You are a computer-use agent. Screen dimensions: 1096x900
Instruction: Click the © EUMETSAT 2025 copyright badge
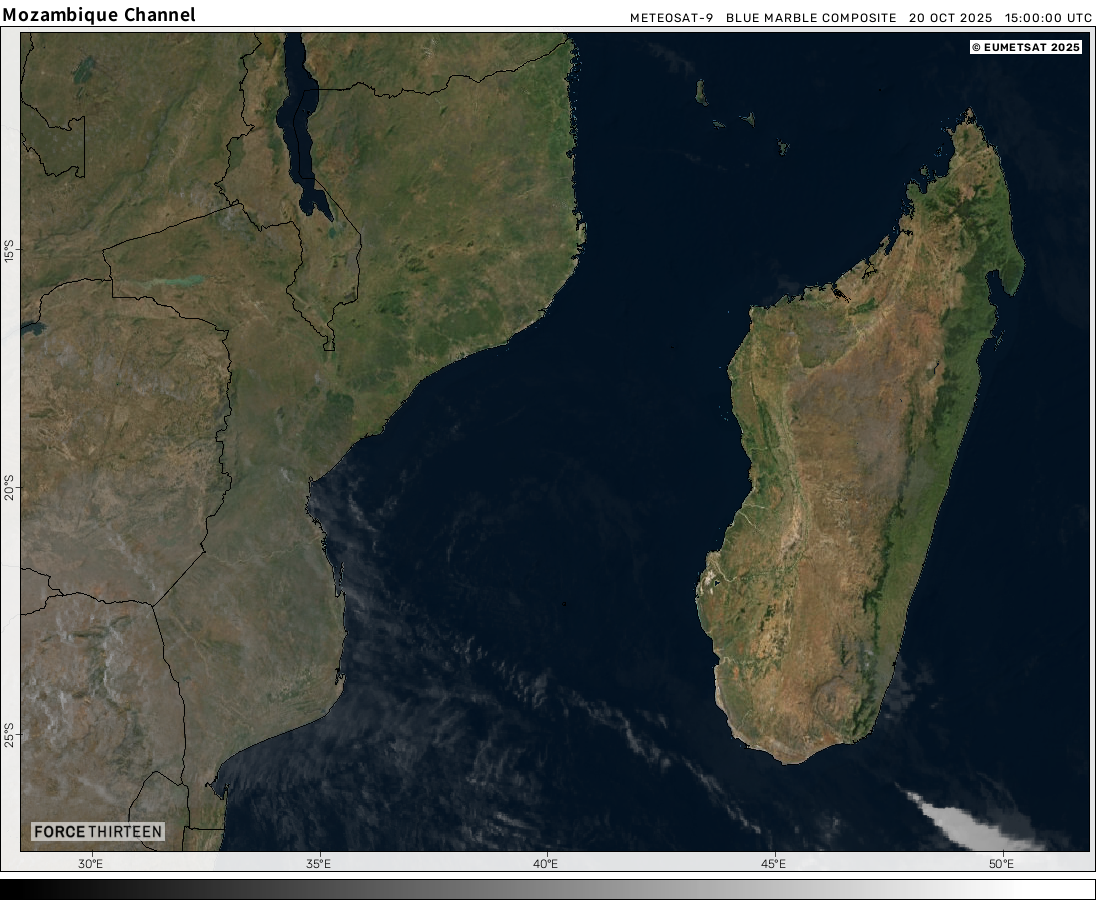pyautogui.click(x=1026, y=47)
